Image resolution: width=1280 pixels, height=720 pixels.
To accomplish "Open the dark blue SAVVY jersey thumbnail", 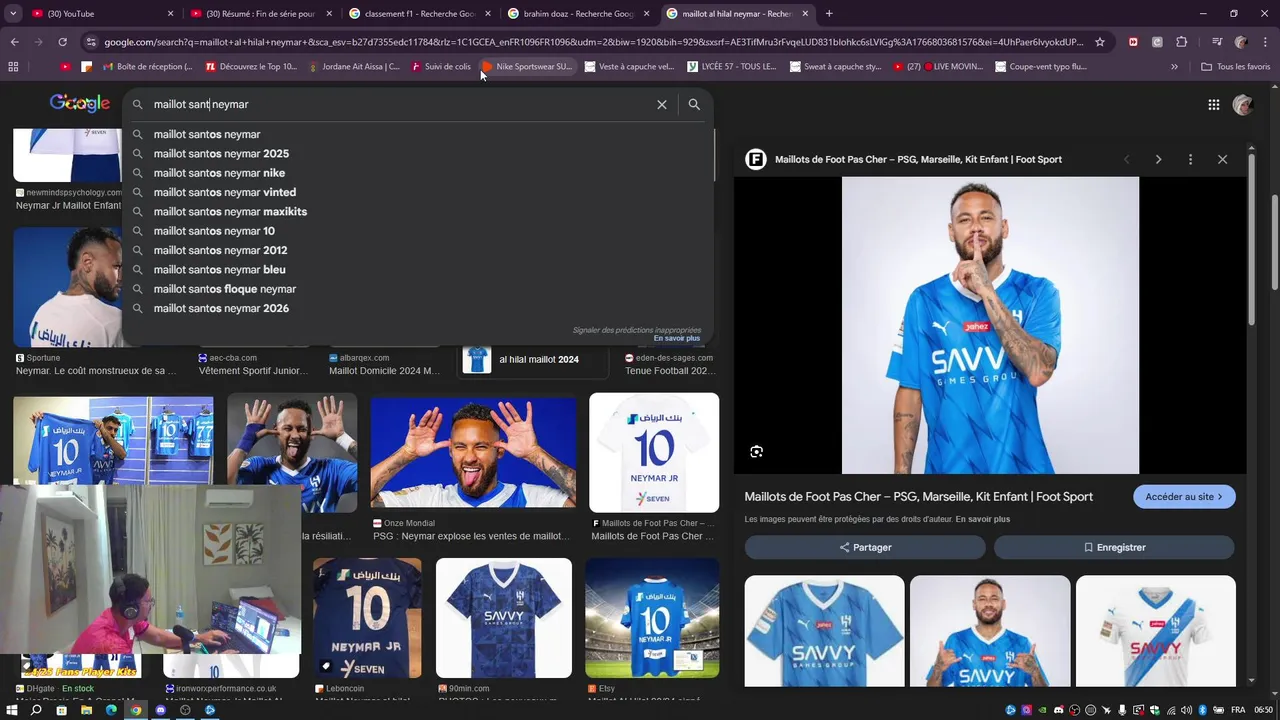I will coord(504,618).
